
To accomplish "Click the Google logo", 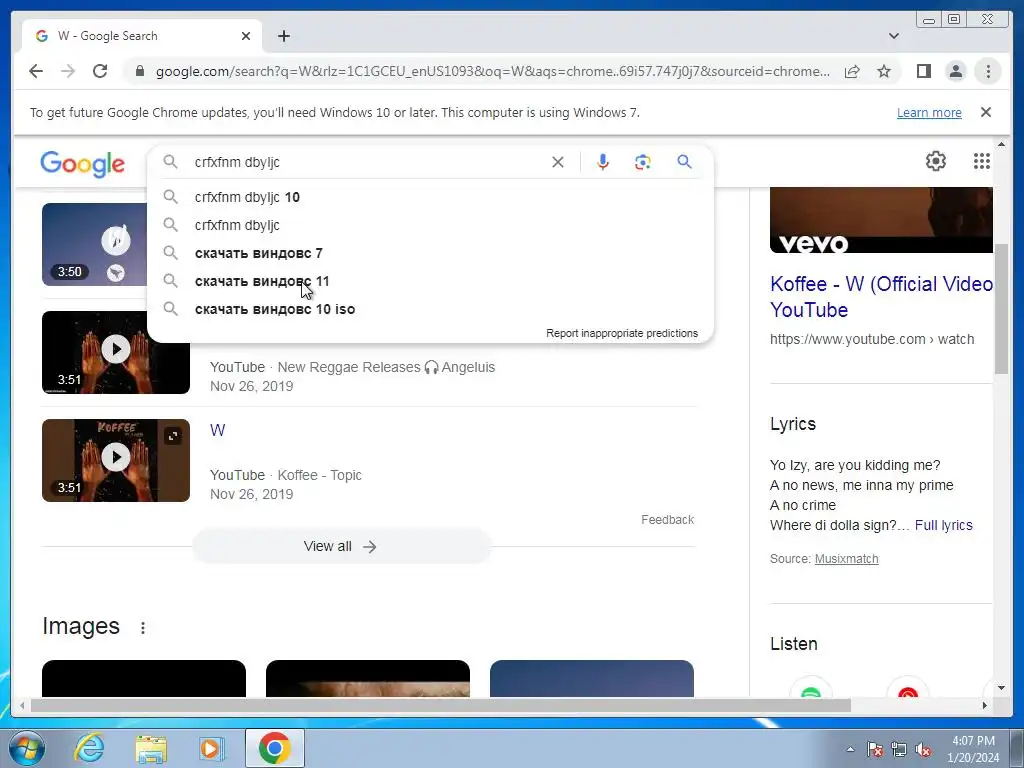I will (x=82, y=163).
